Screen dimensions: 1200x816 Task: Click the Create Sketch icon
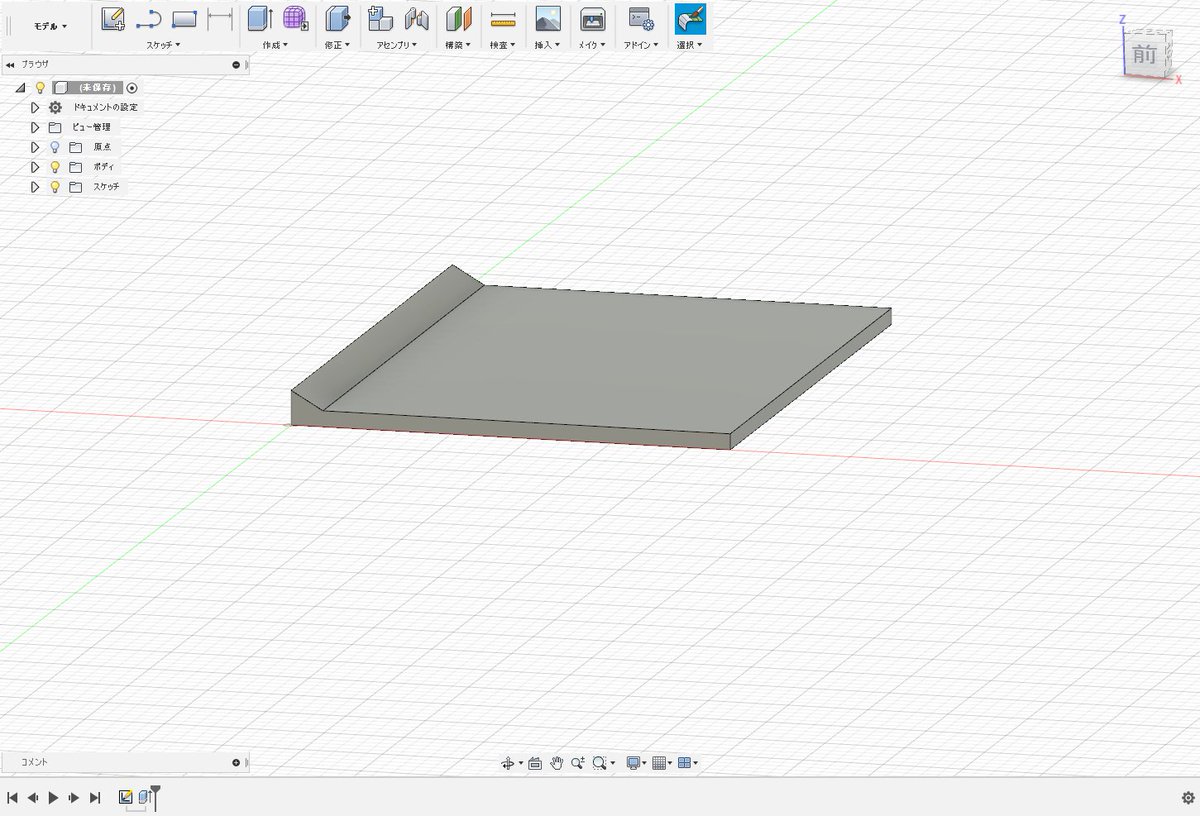113,18
